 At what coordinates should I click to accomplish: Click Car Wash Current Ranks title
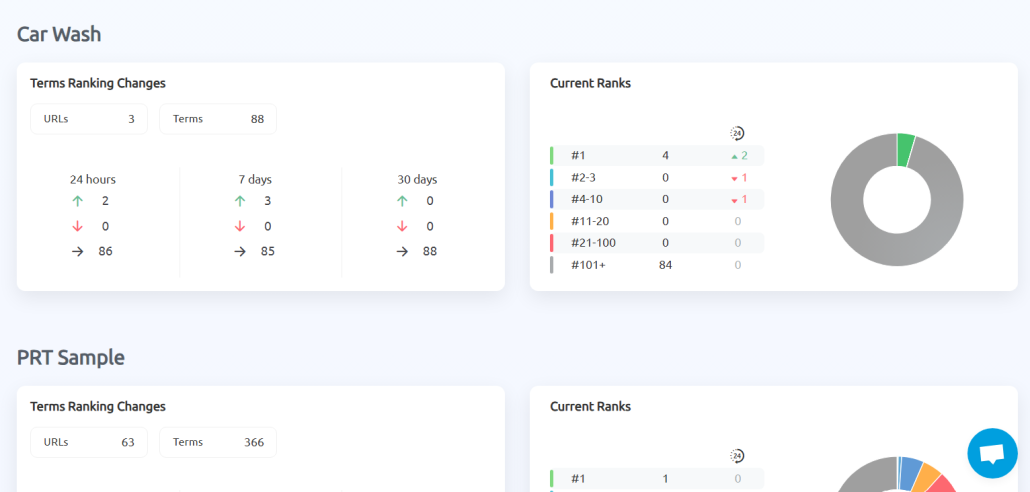point(590,83)
